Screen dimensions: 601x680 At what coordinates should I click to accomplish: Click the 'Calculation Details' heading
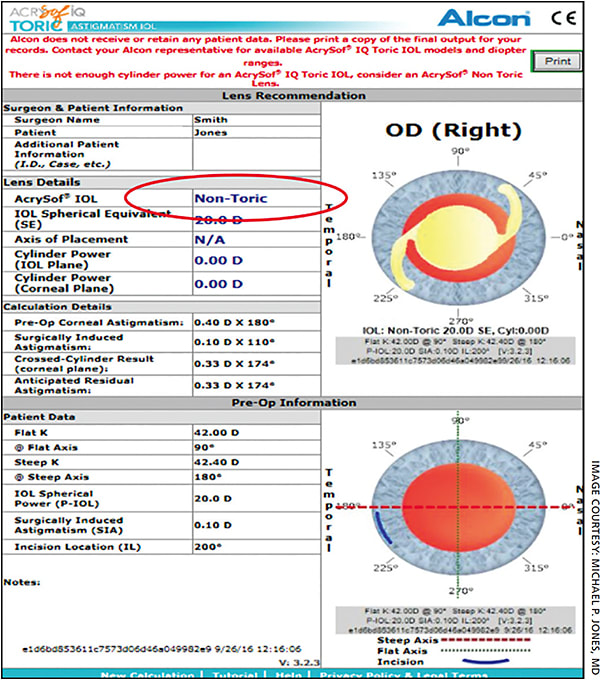point(57,307)
